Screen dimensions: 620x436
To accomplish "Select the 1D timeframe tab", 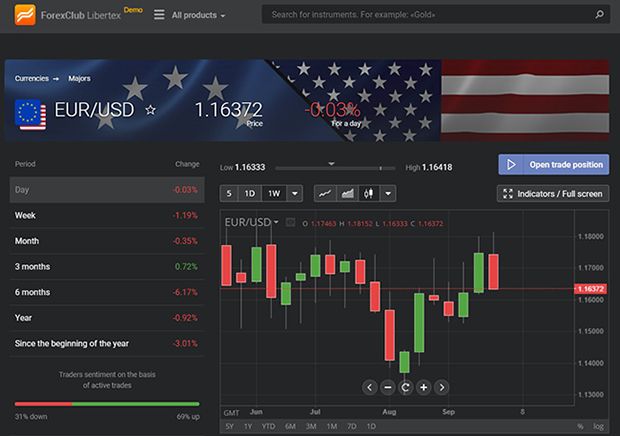I will pyautogui.click(x=250, y=193).
